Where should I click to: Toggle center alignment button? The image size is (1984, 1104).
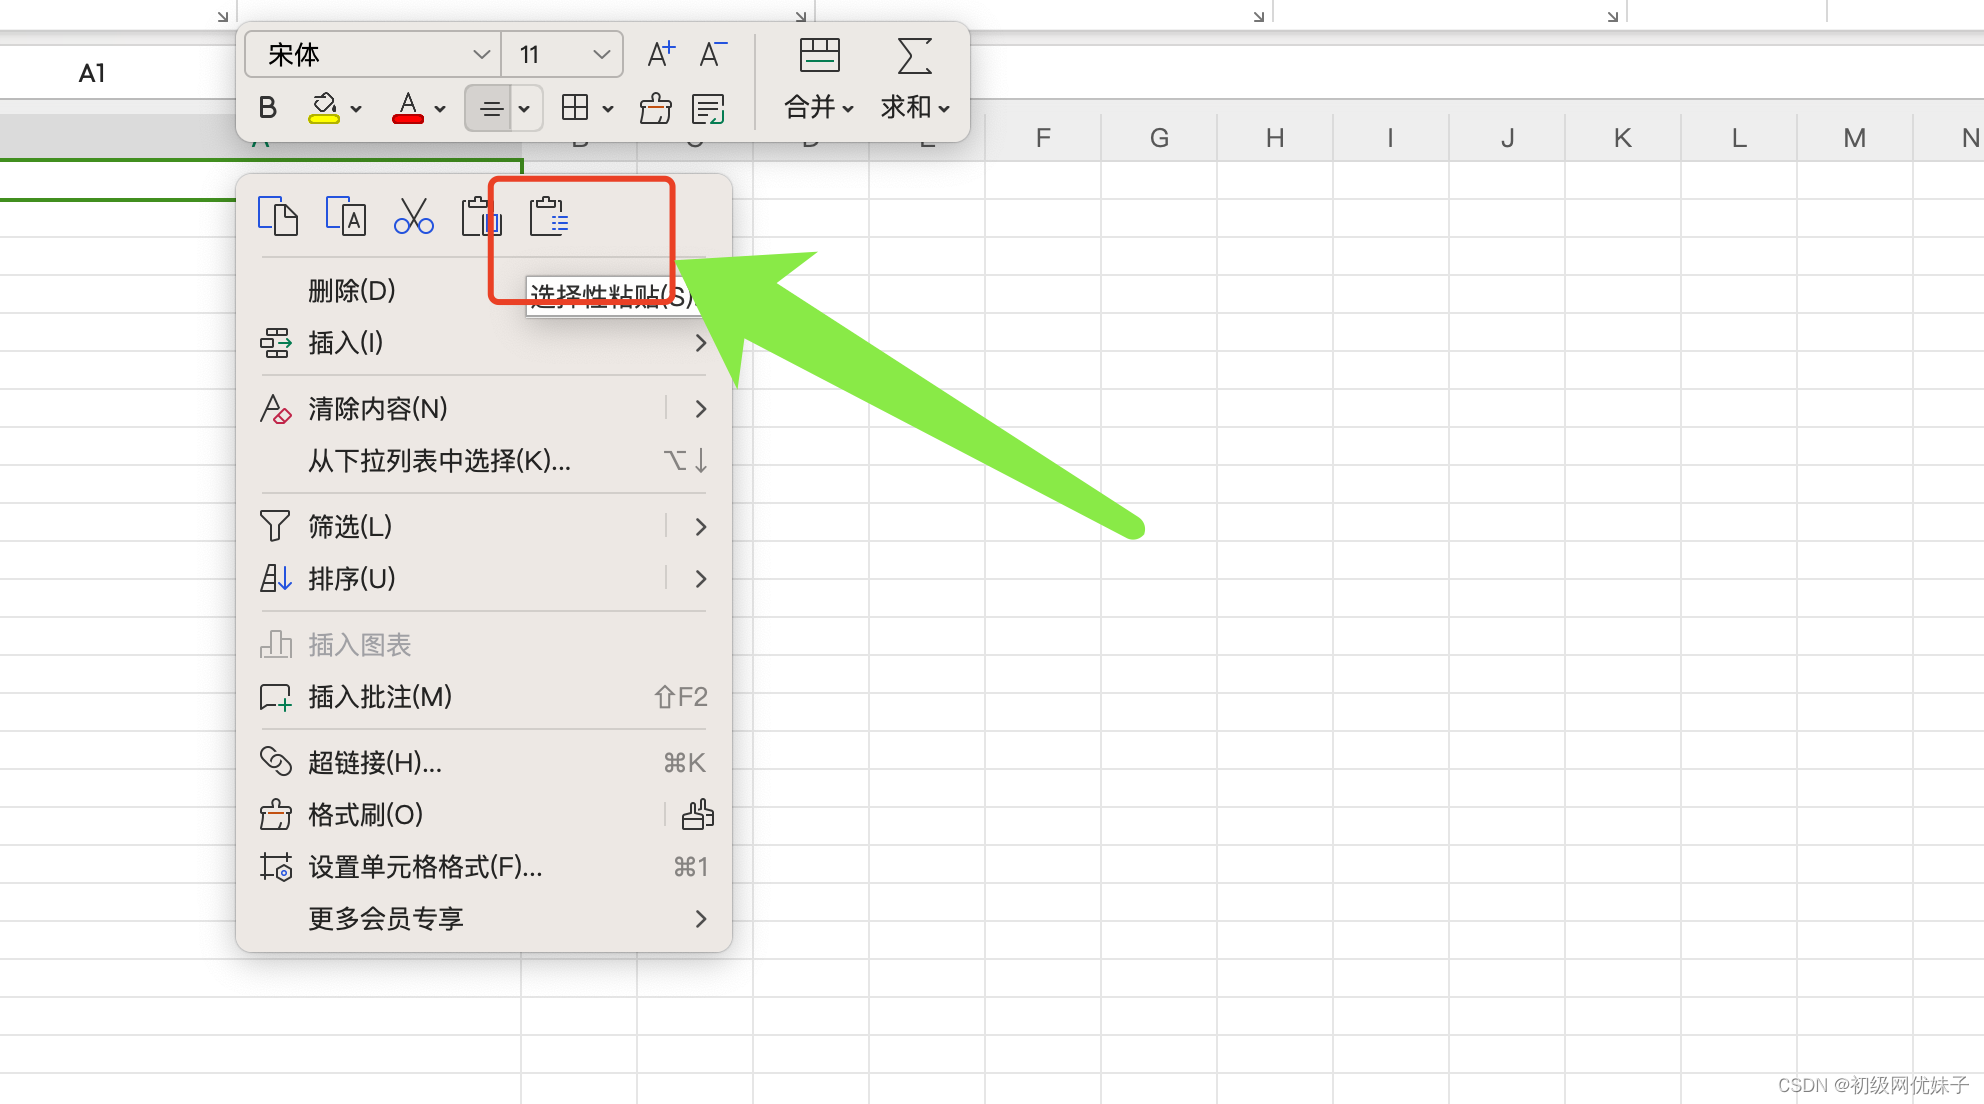[x=490, y=108]
